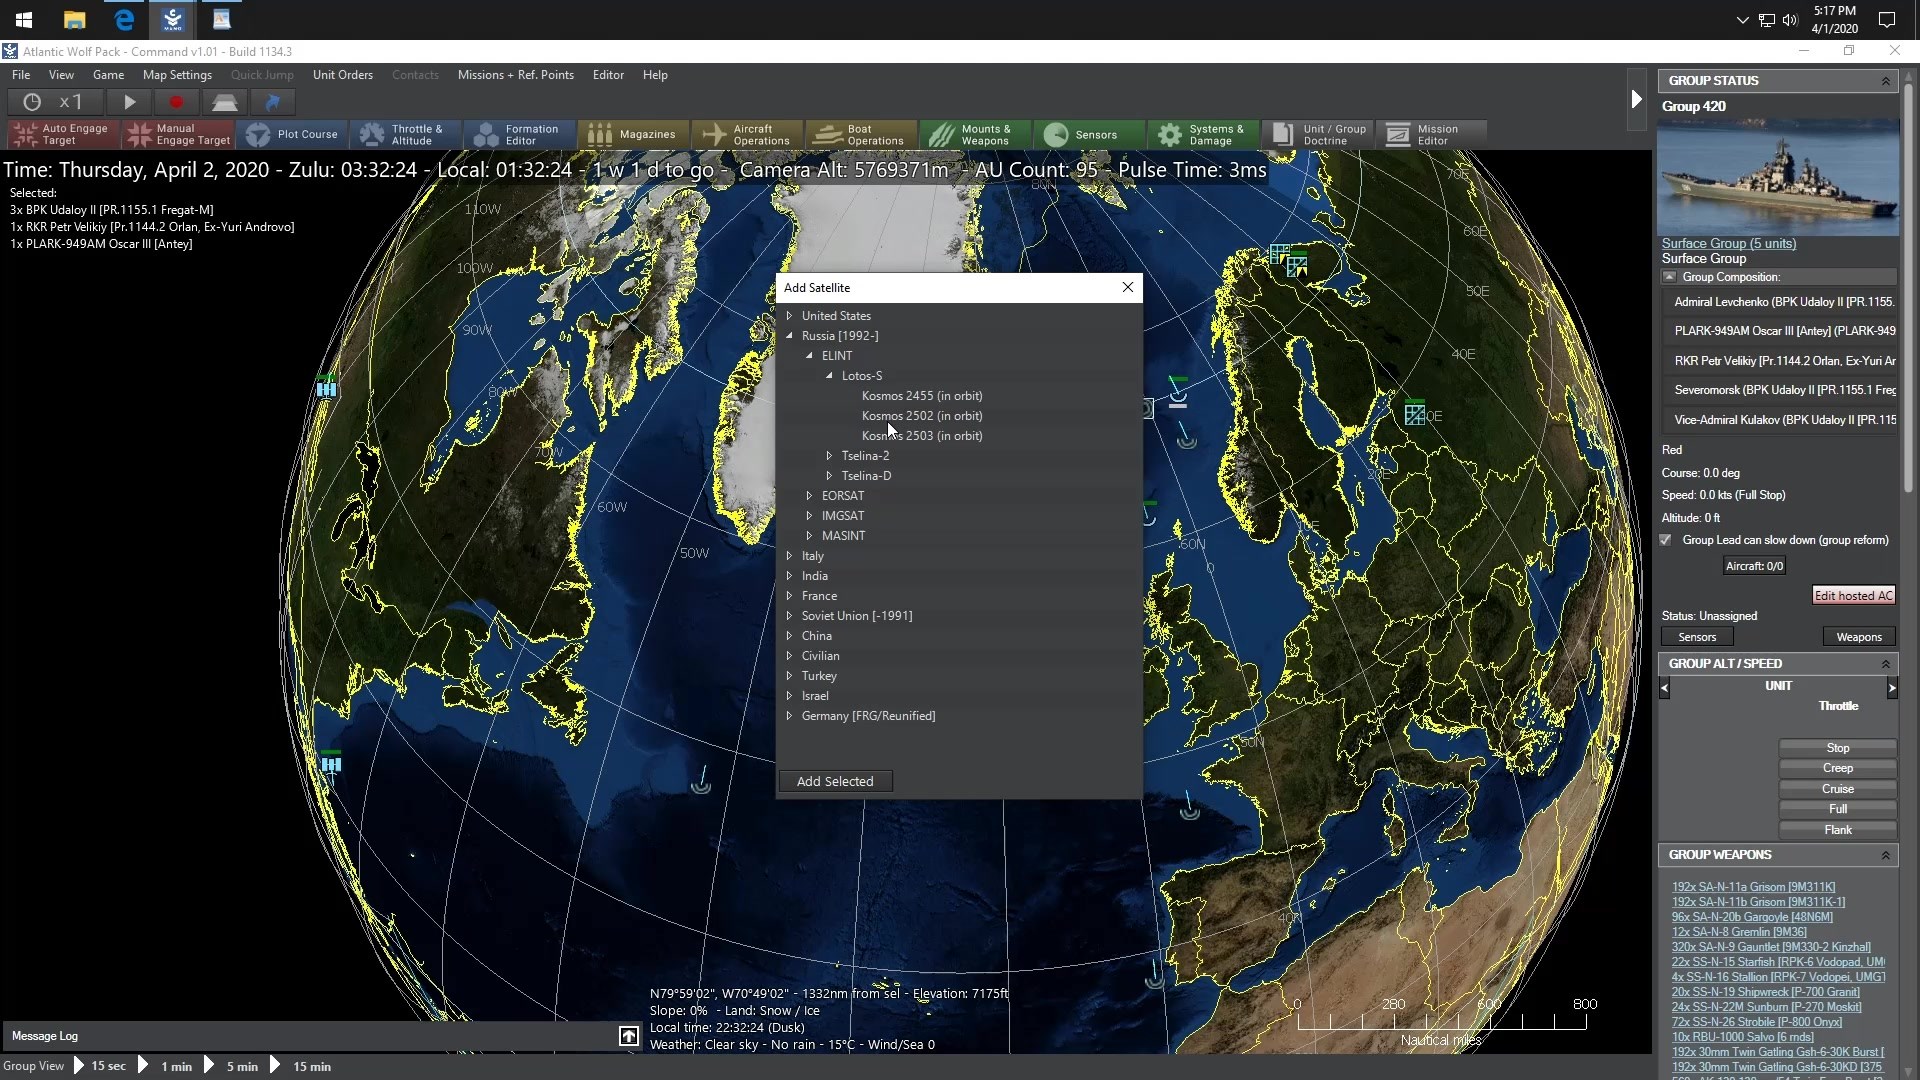Open the Unit Orders menu
The image size is (1920, 1080).
click(343, 75)
